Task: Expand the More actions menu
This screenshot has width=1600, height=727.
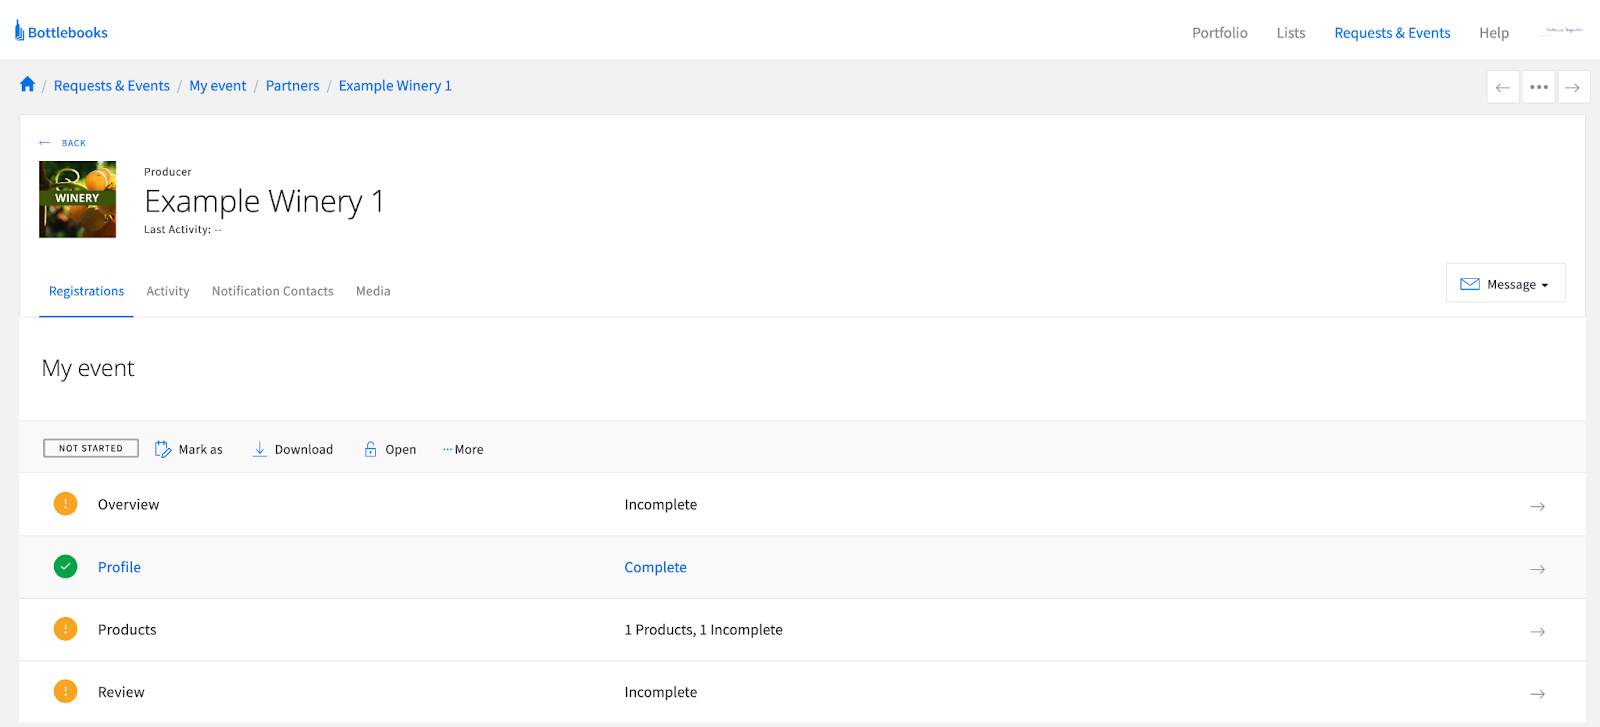Action: [463, 450]
